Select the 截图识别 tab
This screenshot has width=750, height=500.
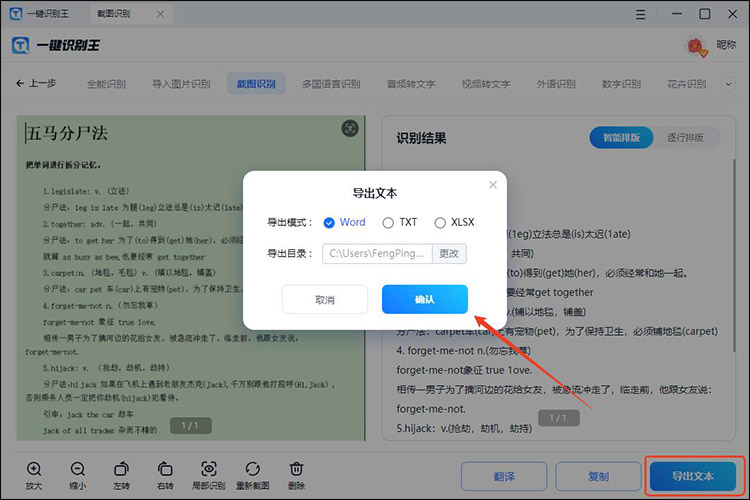pyautogui.click(x=256, y=84)
